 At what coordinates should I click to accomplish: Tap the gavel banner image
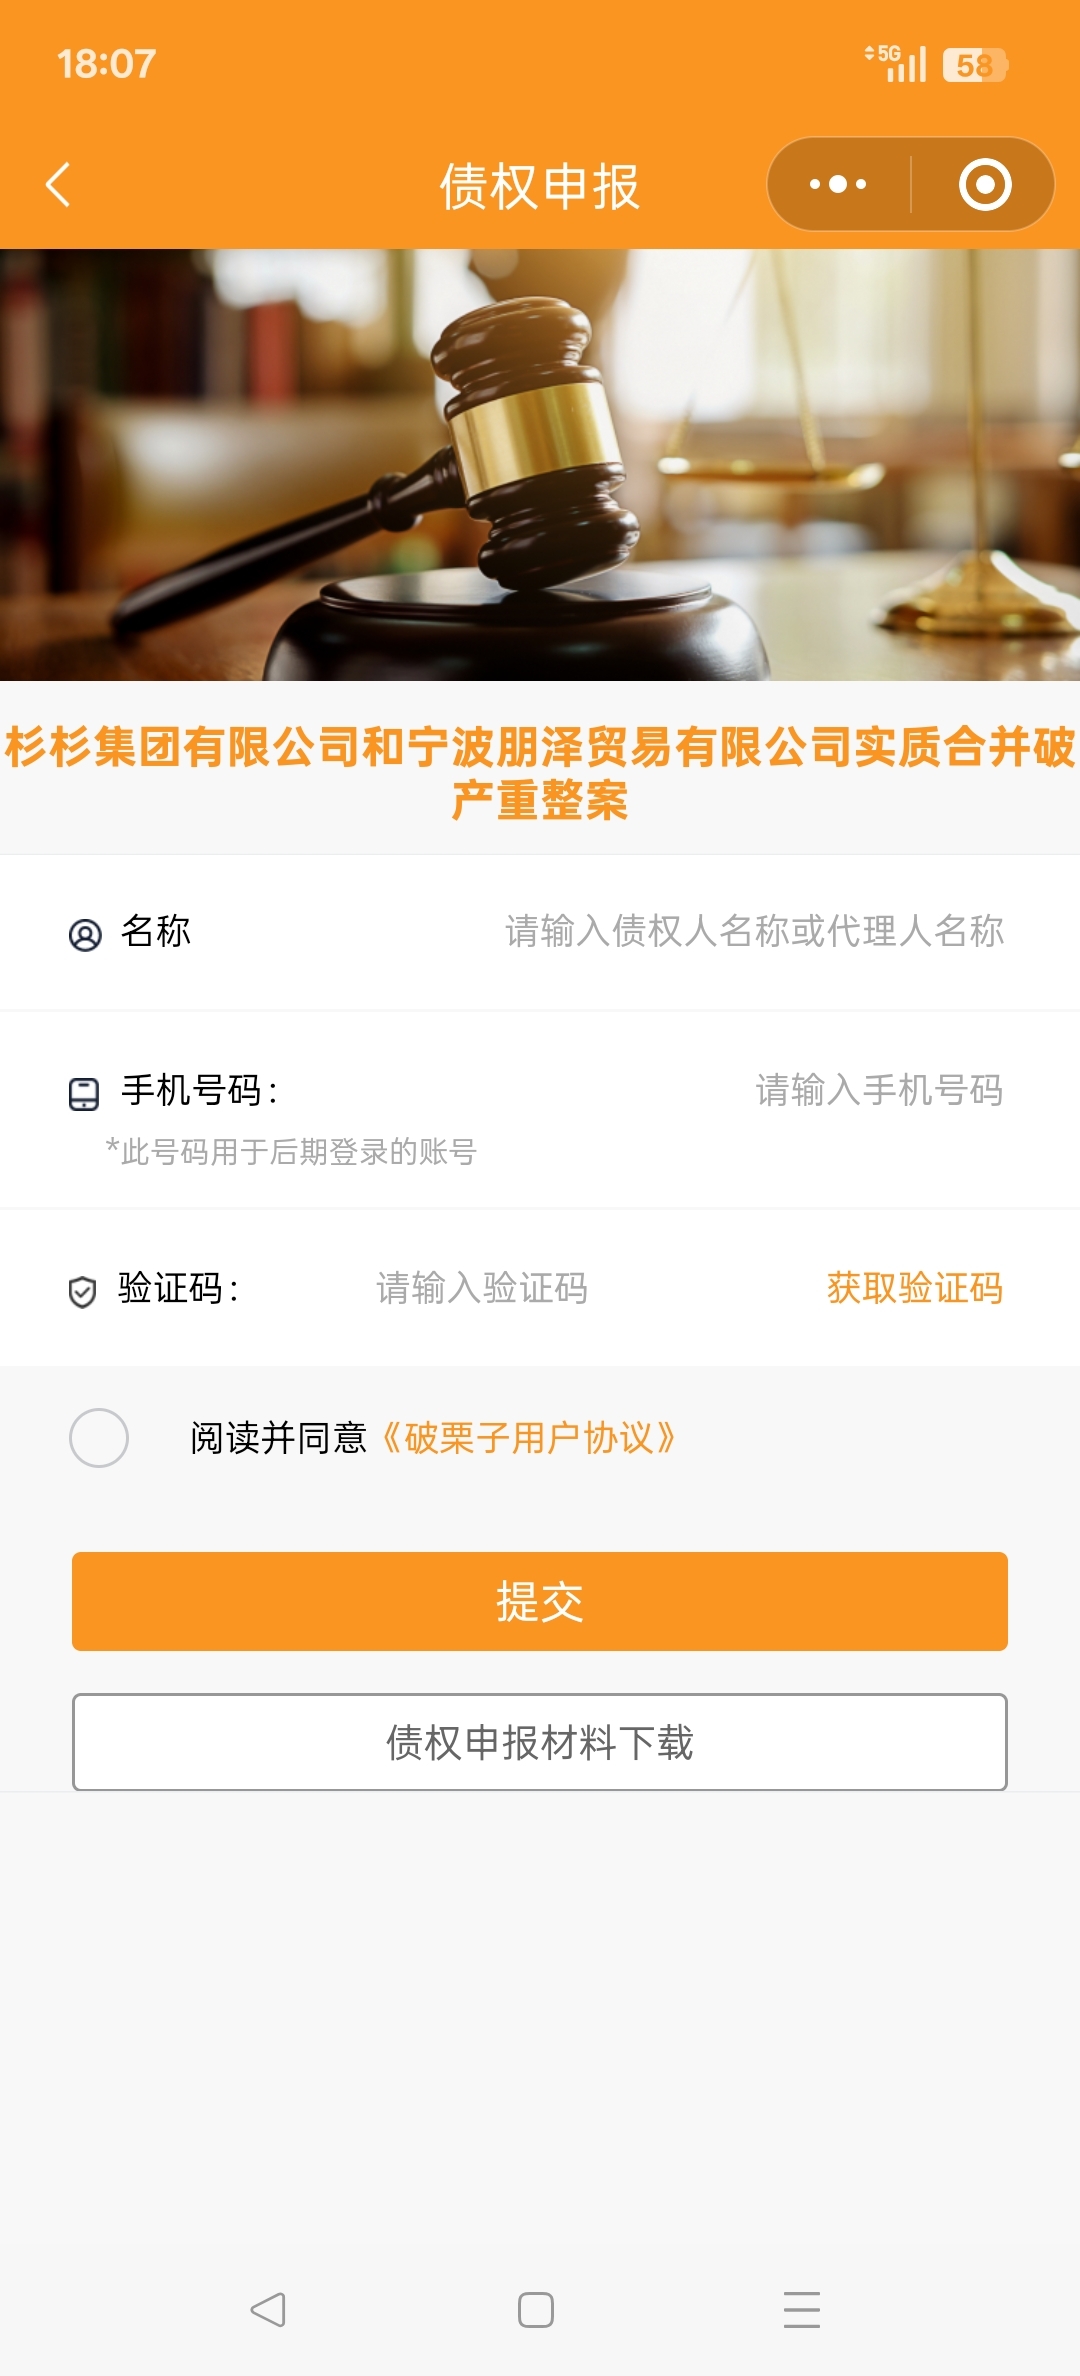[540, 465]
